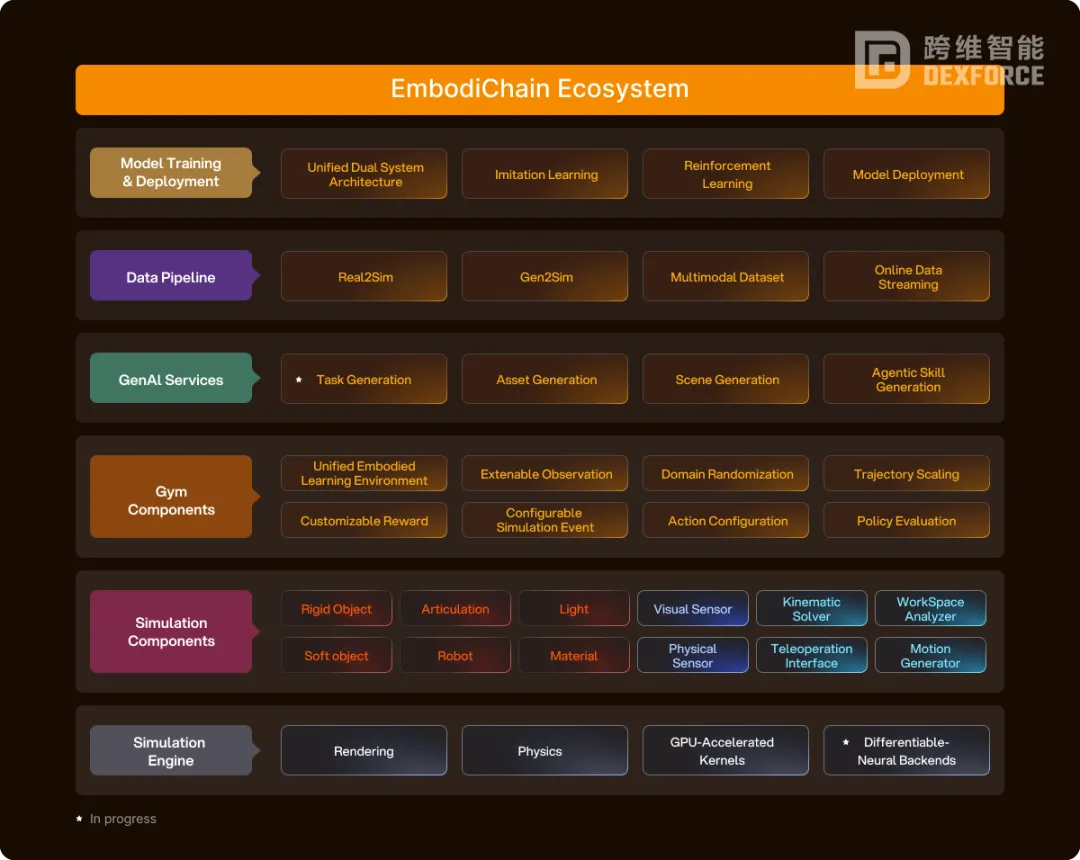Click the Real2Sim box
1080x860 pixels.
(x=364, y=276)
